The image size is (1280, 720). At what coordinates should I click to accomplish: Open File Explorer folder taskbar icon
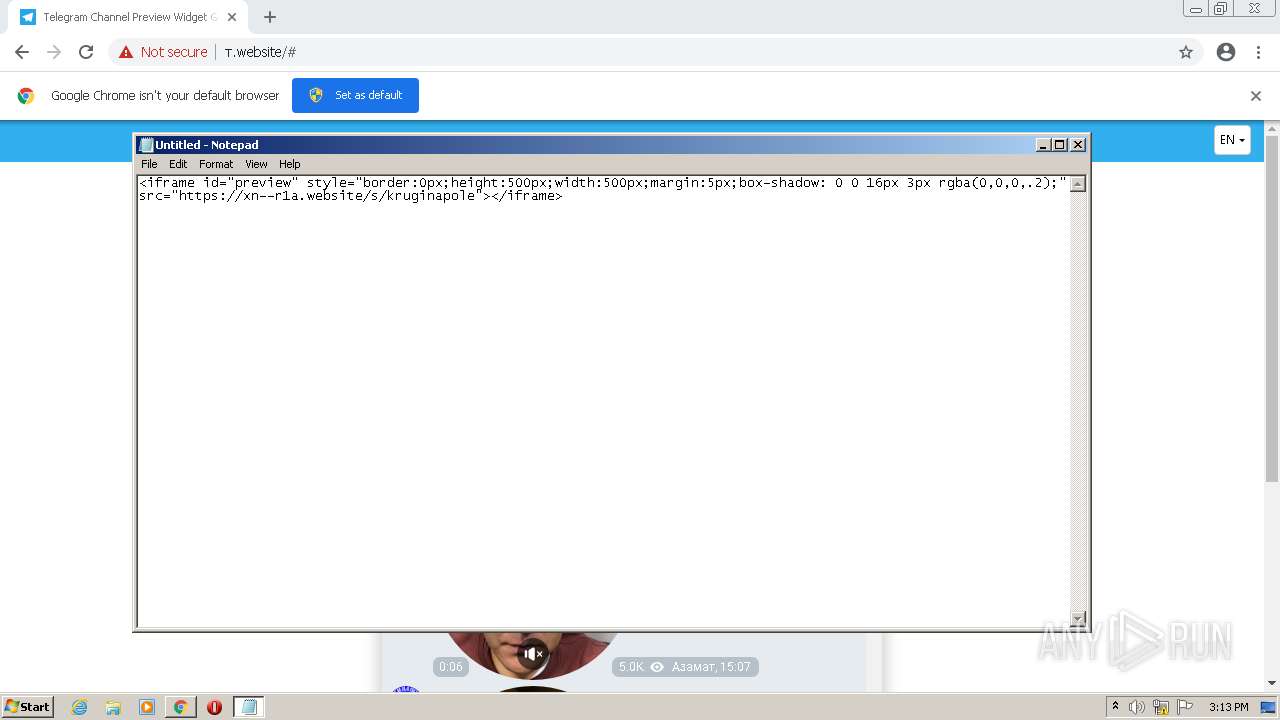click(113, 707)
